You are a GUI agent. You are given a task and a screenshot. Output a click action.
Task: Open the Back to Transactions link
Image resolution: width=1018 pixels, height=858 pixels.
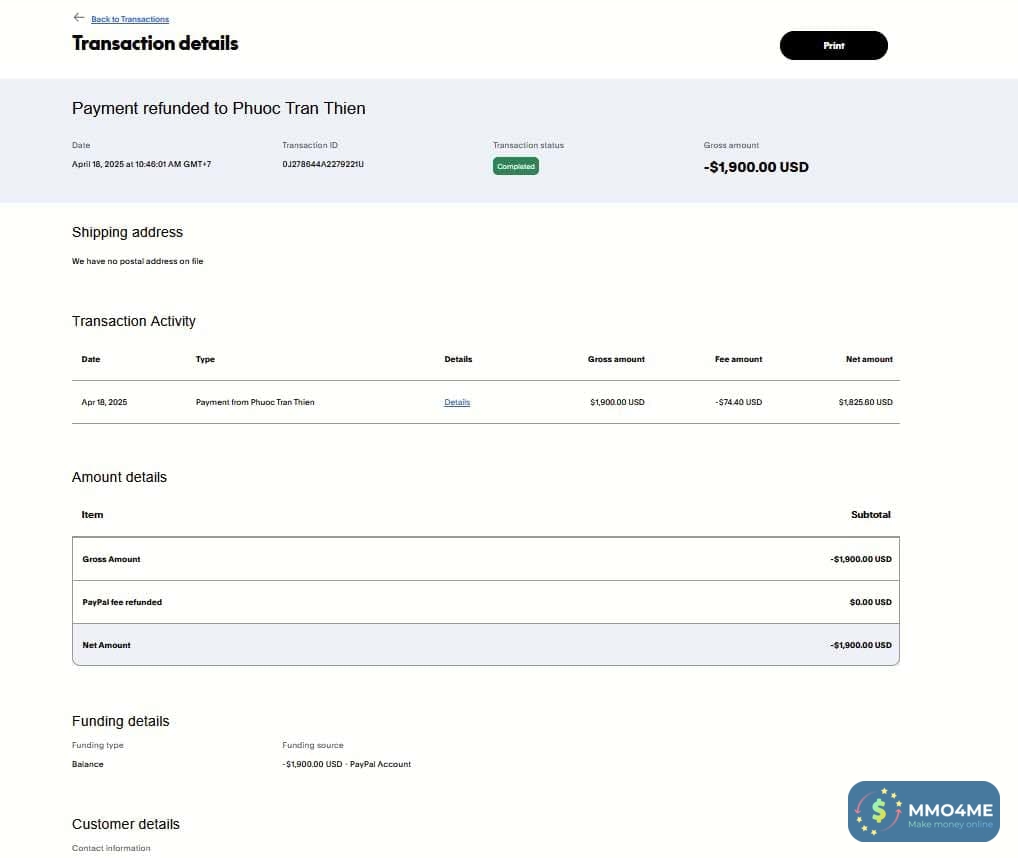130,19
